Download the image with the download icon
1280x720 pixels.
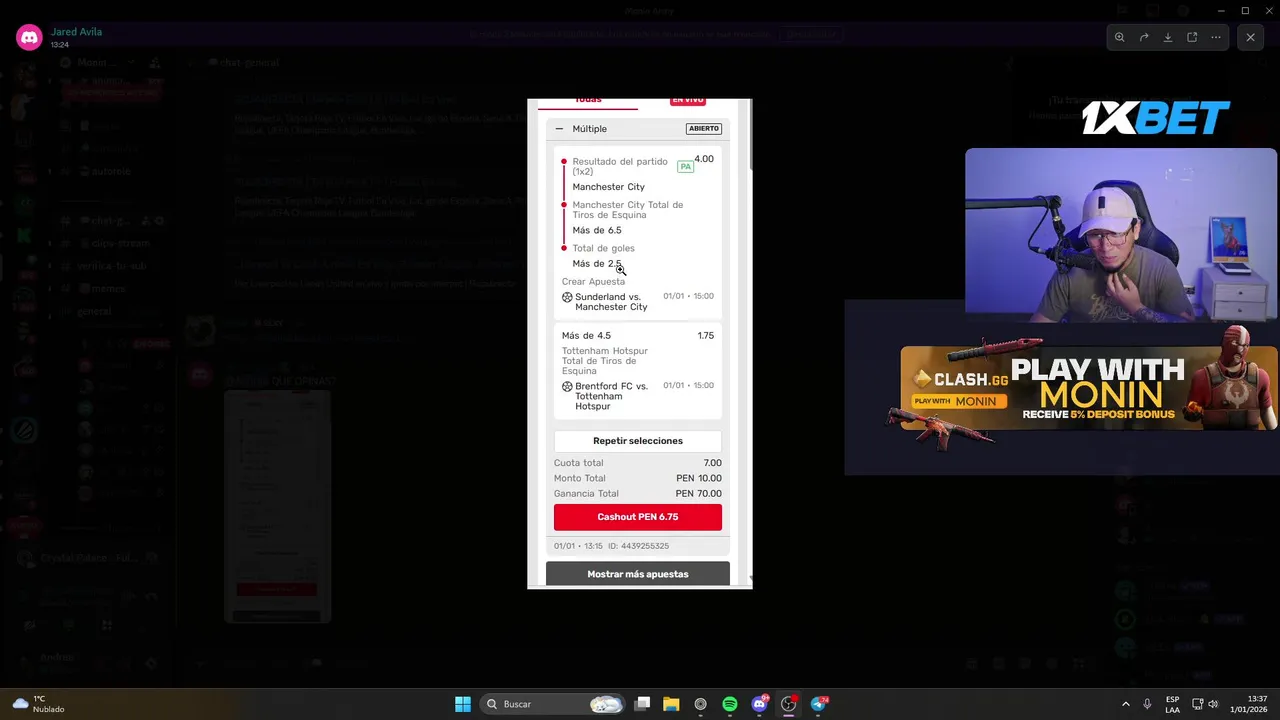(x=1168, y=37)
